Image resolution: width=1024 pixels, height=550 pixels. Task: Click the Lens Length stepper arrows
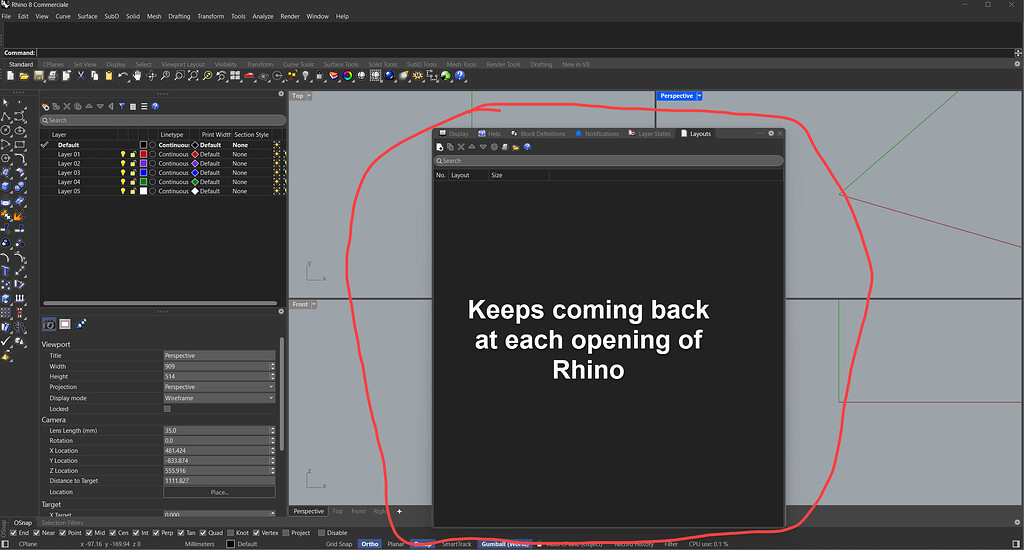(x=272, y=430)
